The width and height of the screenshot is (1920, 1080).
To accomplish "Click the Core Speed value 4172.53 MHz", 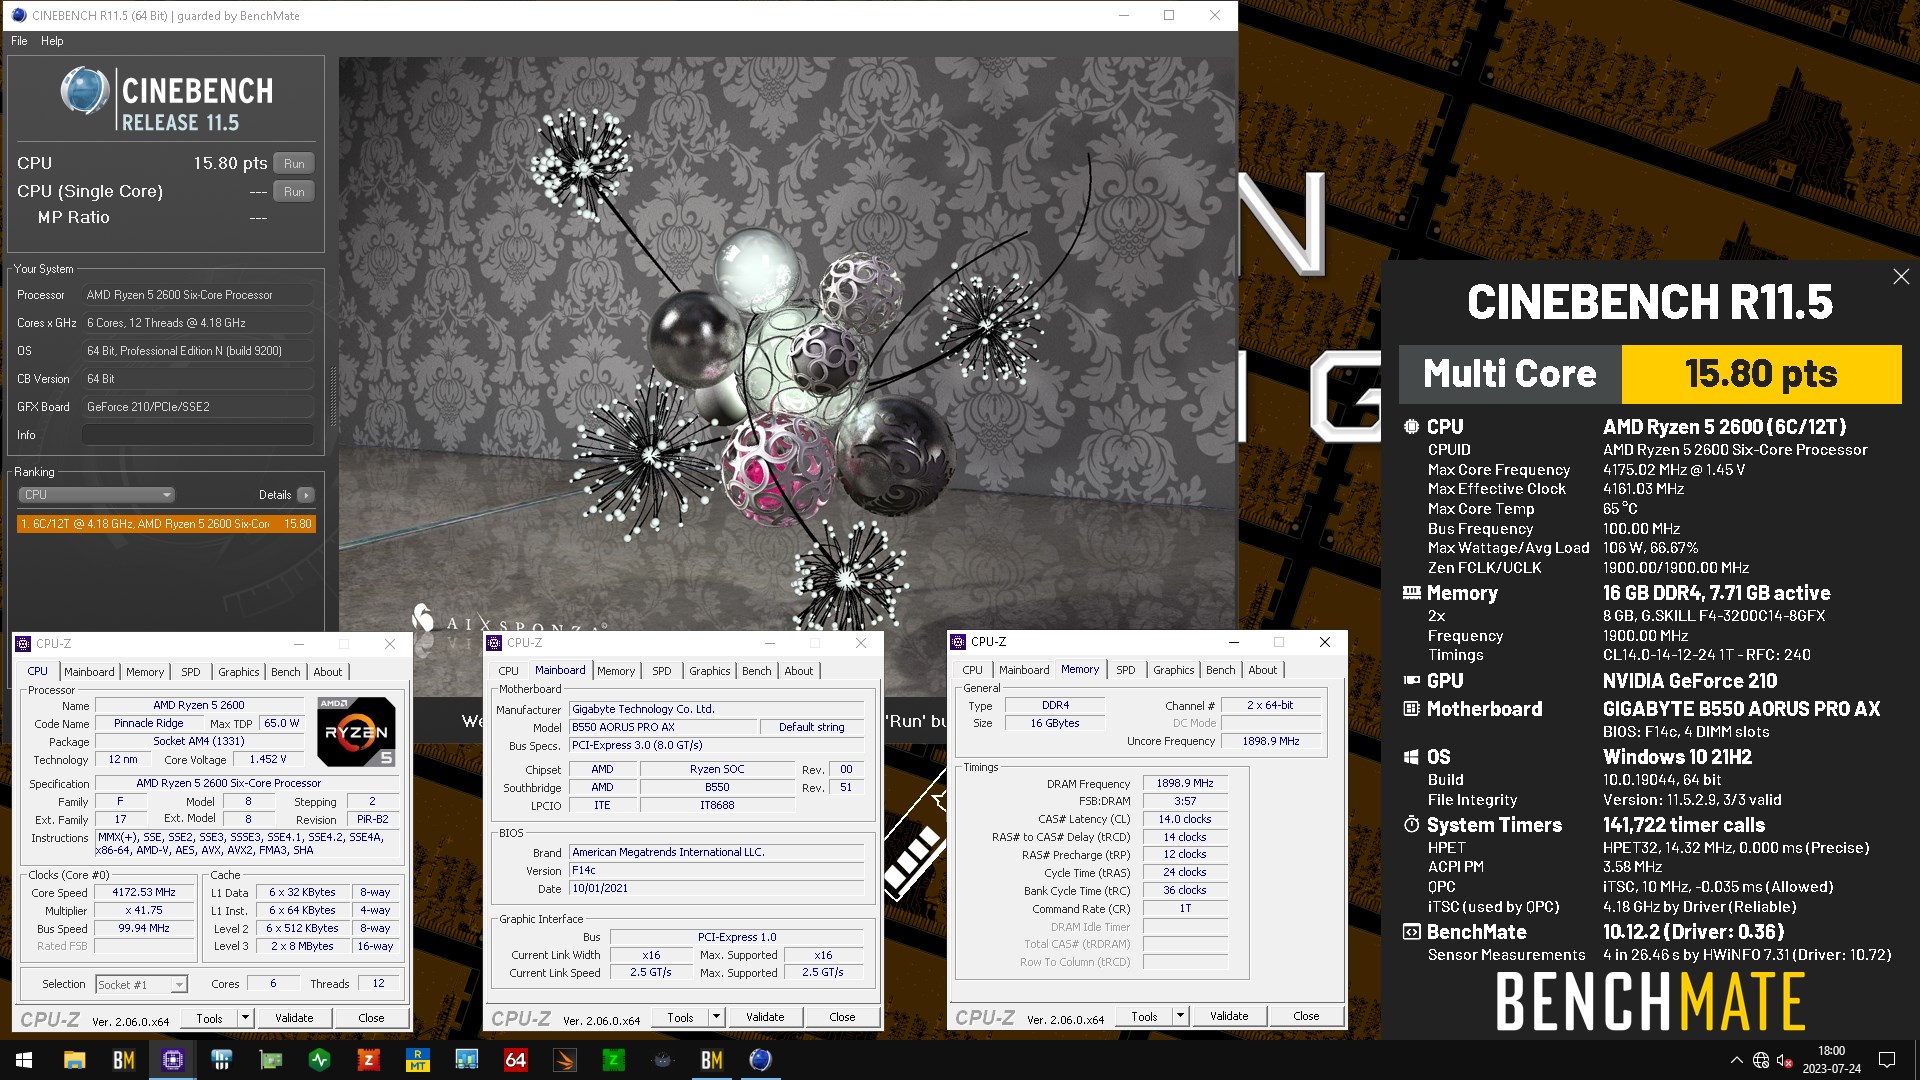I will click(144, 893).
